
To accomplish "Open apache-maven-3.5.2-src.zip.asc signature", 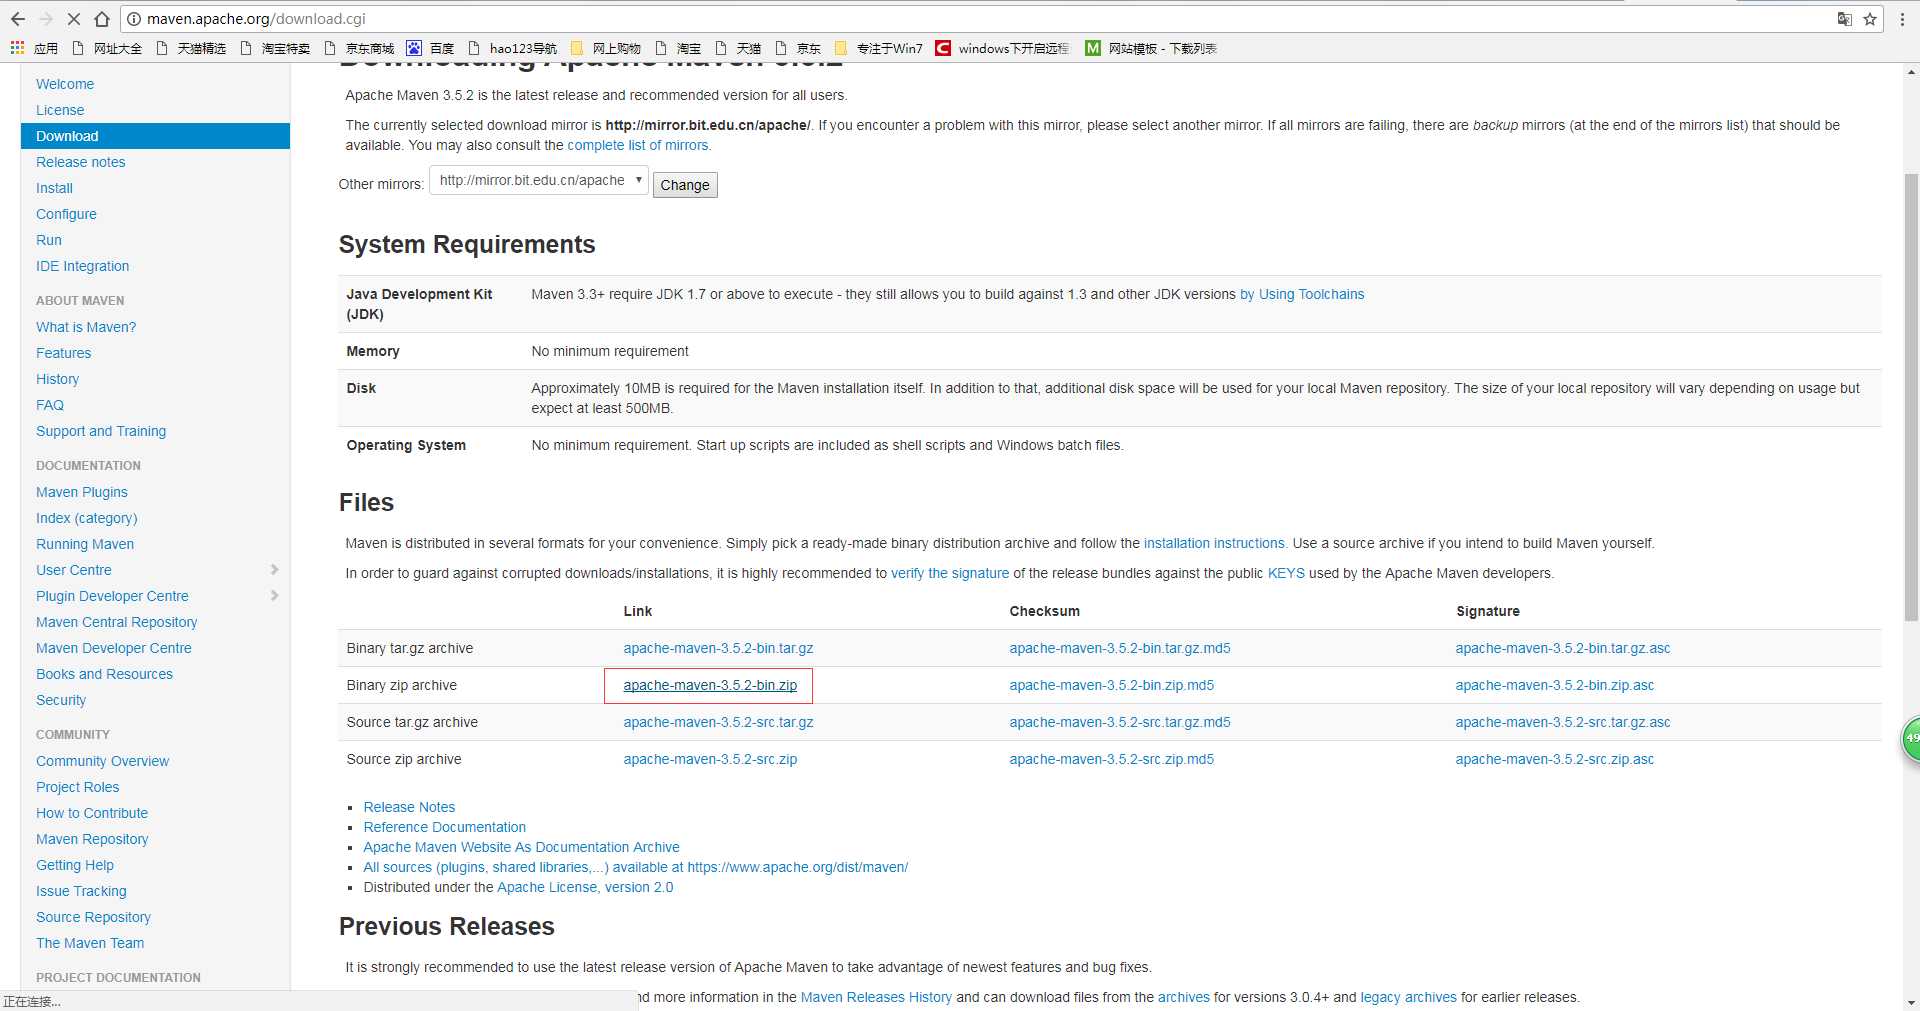I will click(1555, 759).
